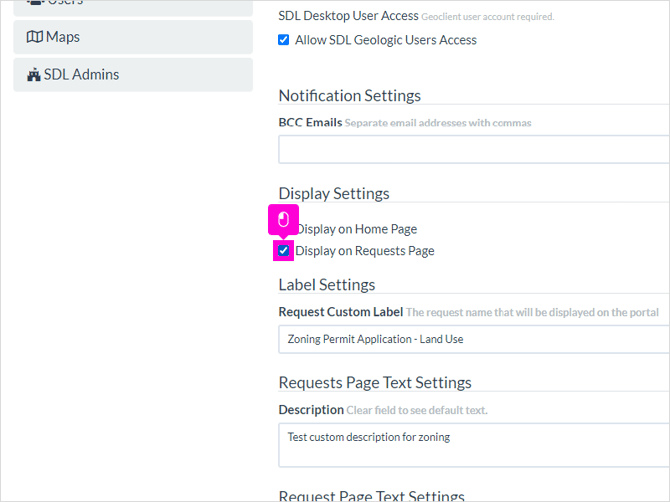Click the Label Settings section heading

[x=327, y=285]
